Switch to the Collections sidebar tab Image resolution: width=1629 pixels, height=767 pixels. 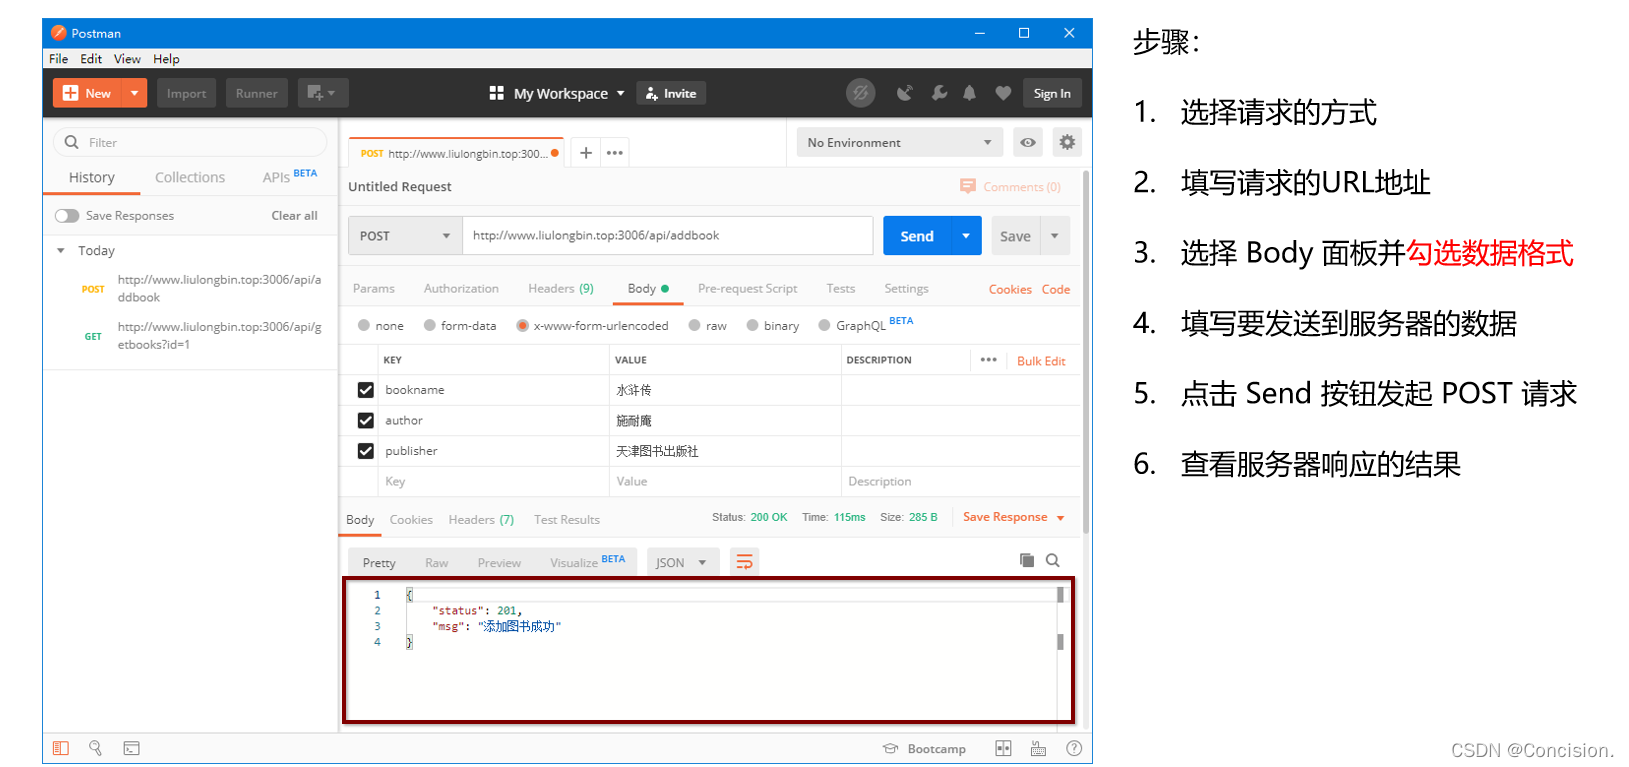click(190, 177)
